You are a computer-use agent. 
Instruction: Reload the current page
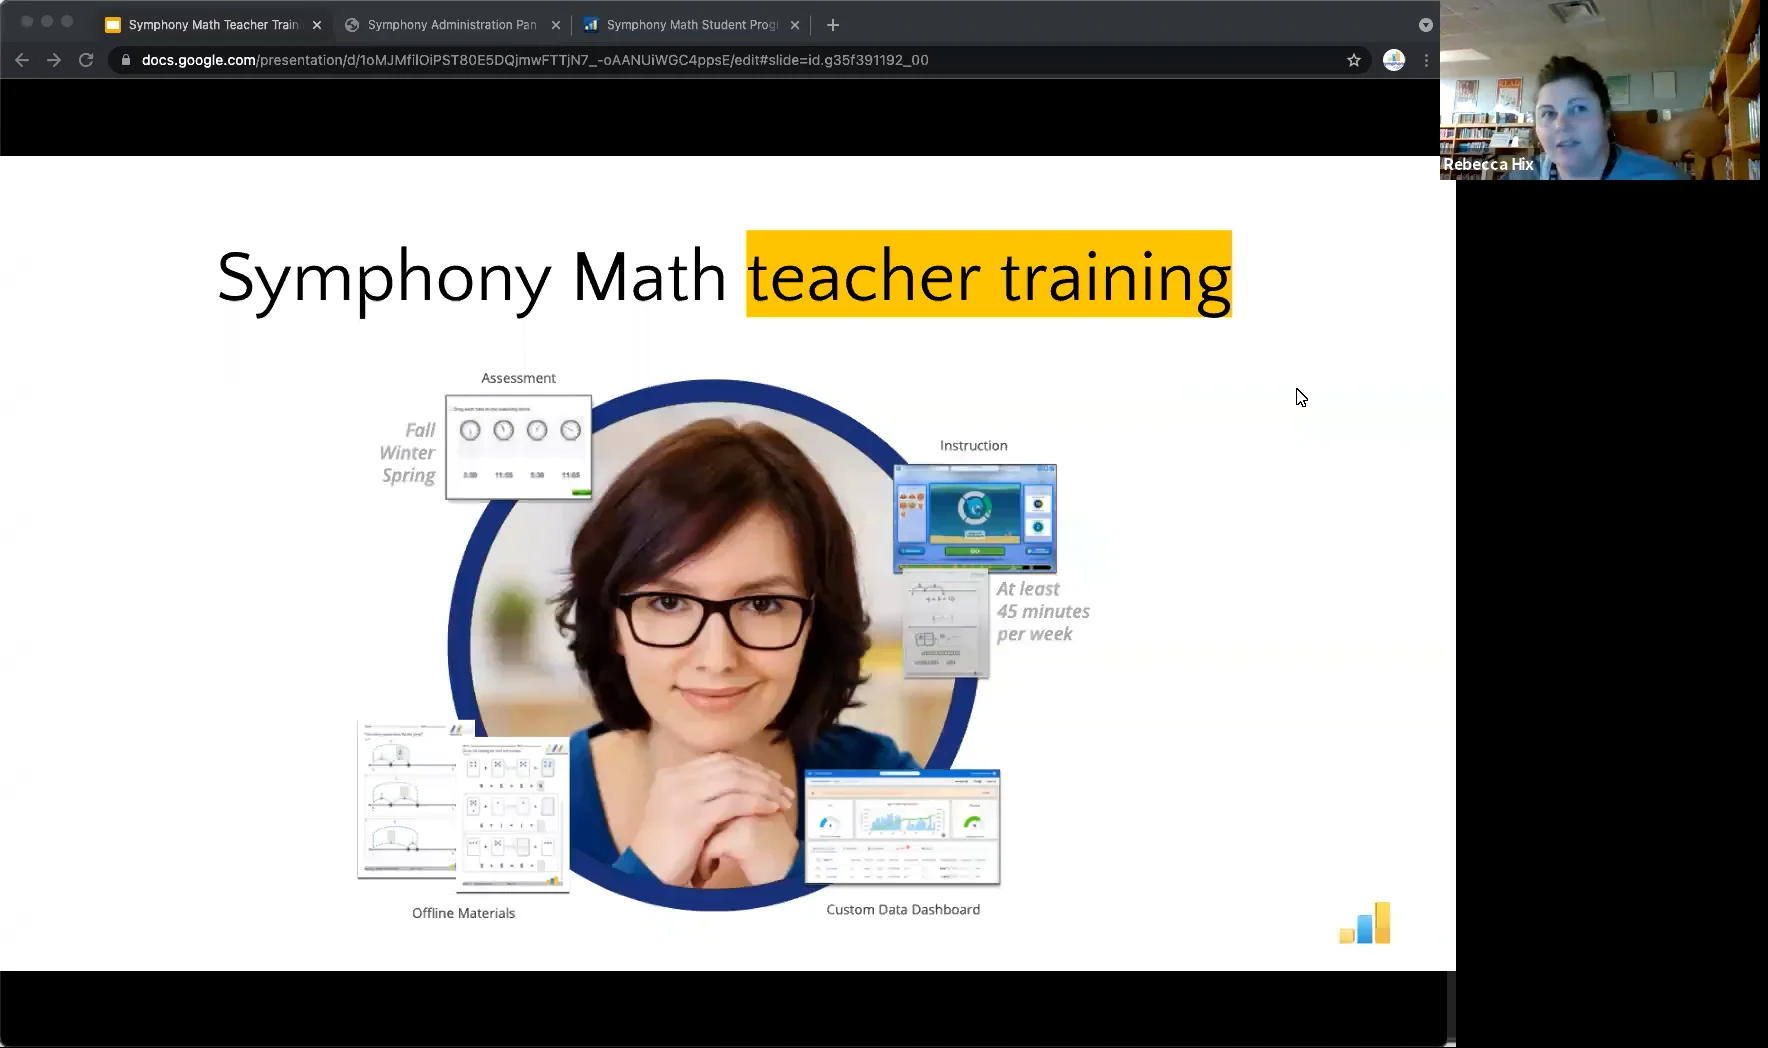[x=86, y=60]
